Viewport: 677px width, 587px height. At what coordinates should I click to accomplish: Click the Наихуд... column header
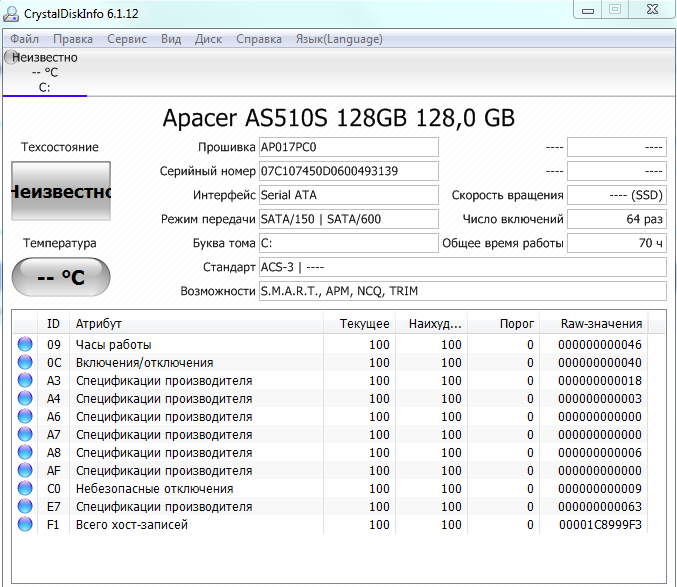(x=431, y=323)
